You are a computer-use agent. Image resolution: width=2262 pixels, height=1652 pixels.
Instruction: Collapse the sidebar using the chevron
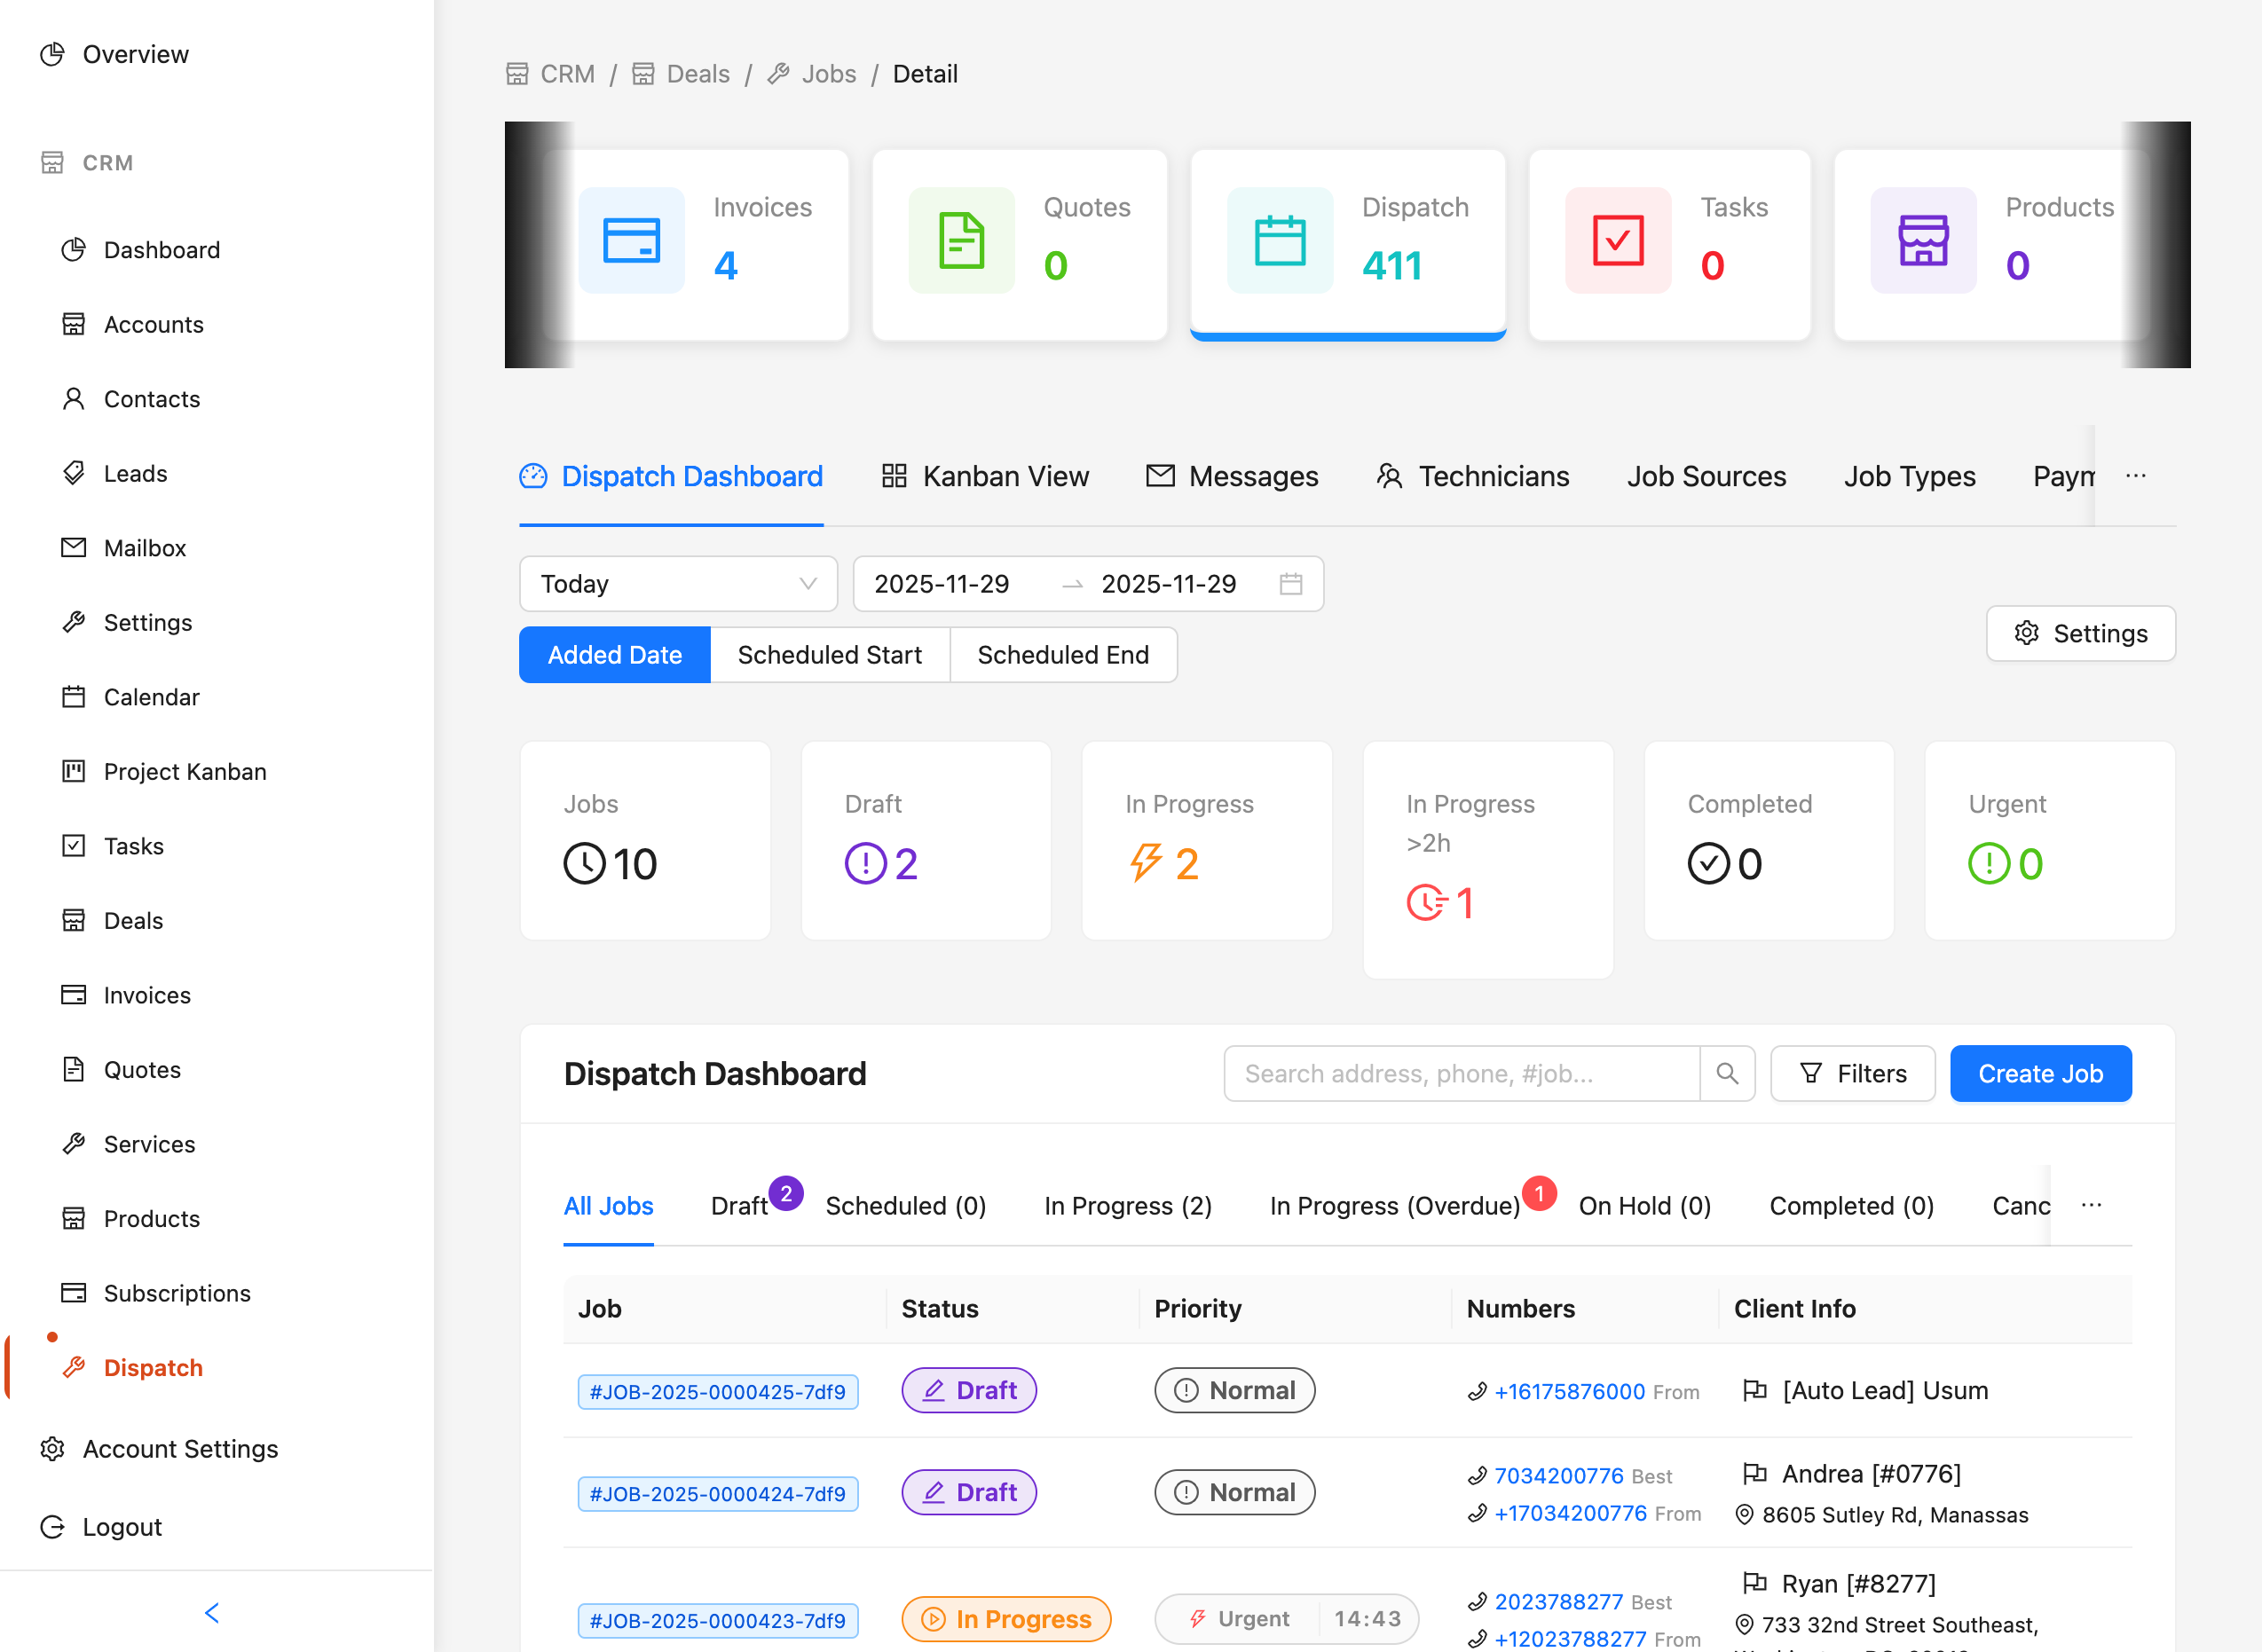click(211, 1612)
